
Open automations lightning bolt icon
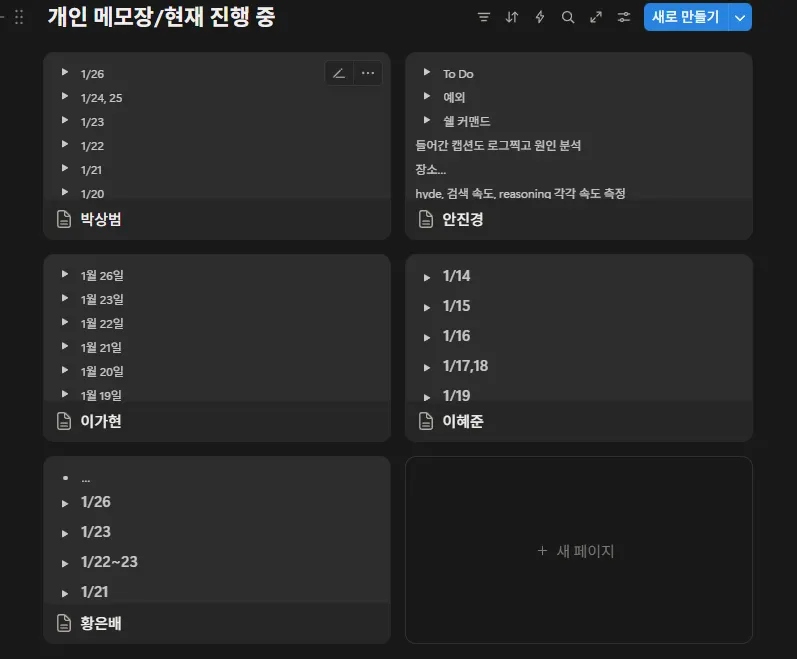(540, 17)
